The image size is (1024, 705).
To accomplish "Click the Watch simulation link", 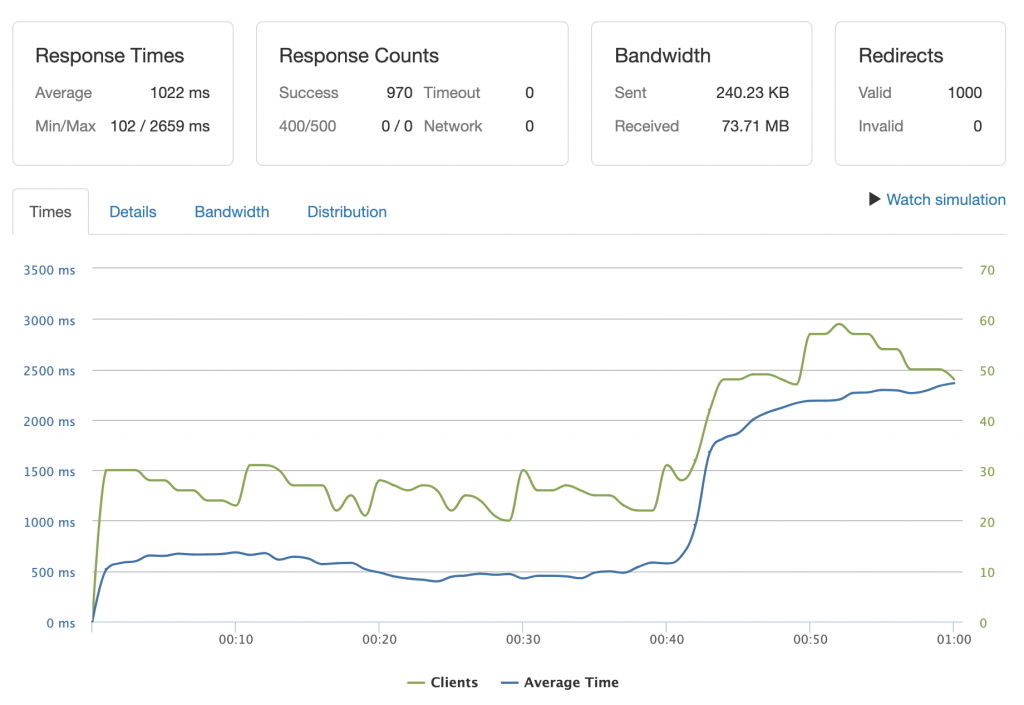I will pyautogui.click(x=946, y=200).
